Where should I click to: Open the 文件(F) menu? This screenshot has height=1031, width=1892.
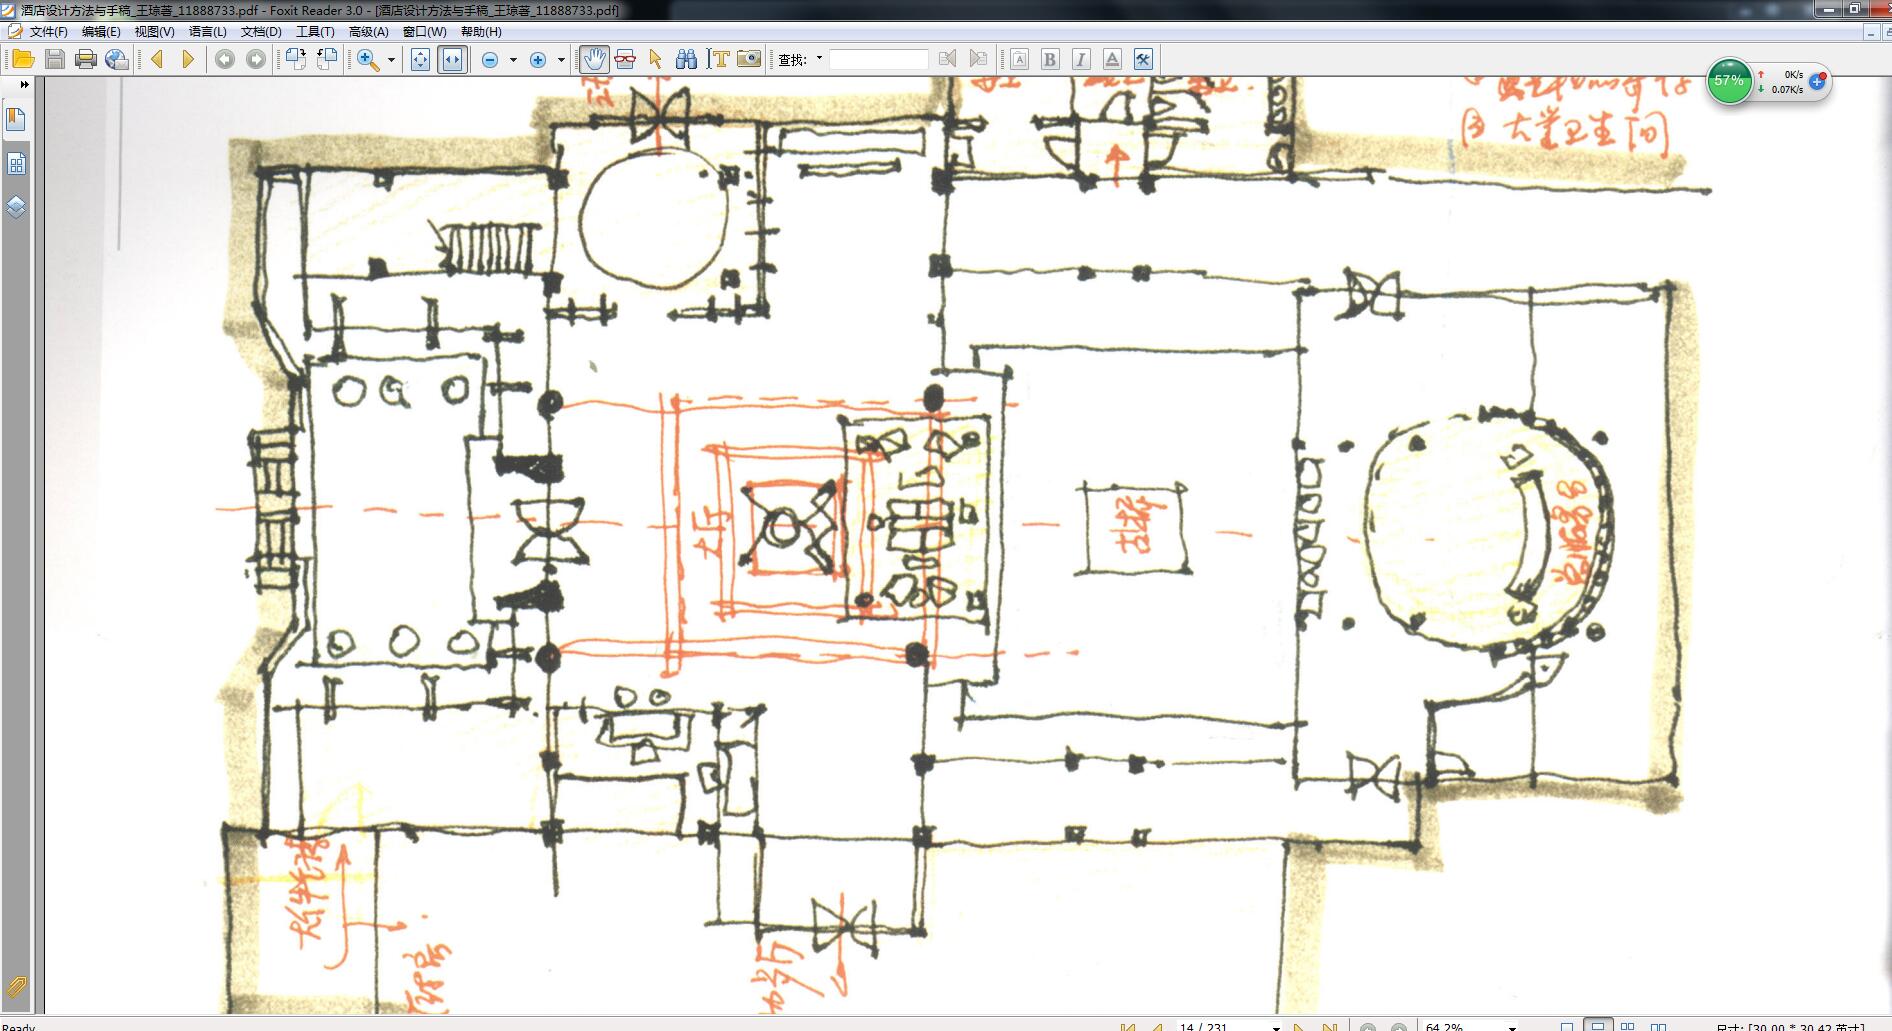(x=48, y=32)
